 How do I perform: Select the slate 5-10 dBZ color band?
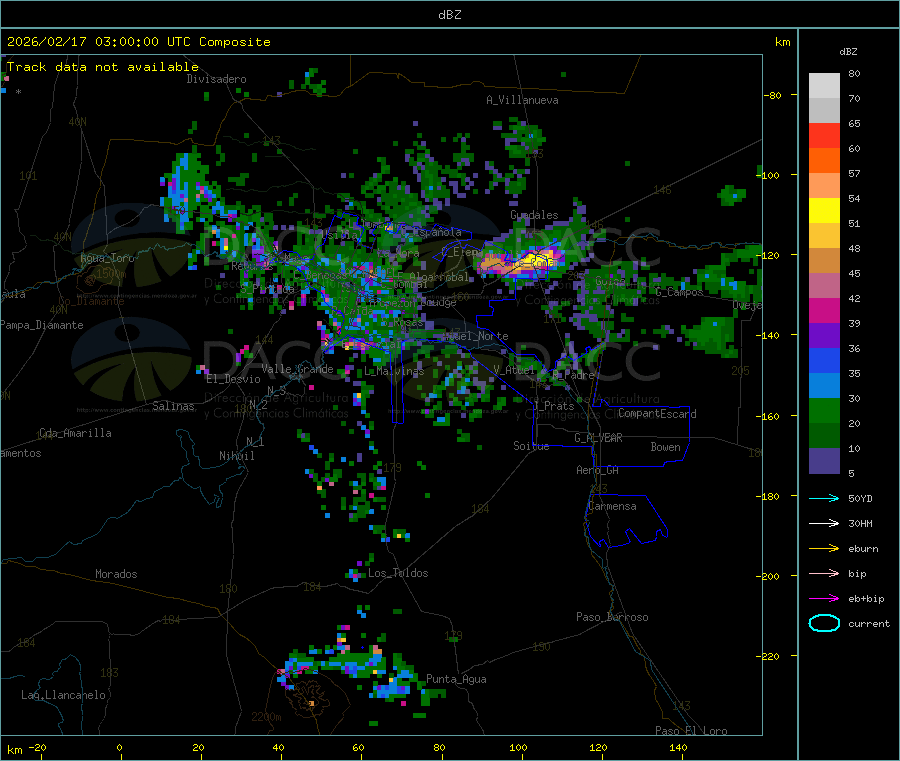pos(824,461)
